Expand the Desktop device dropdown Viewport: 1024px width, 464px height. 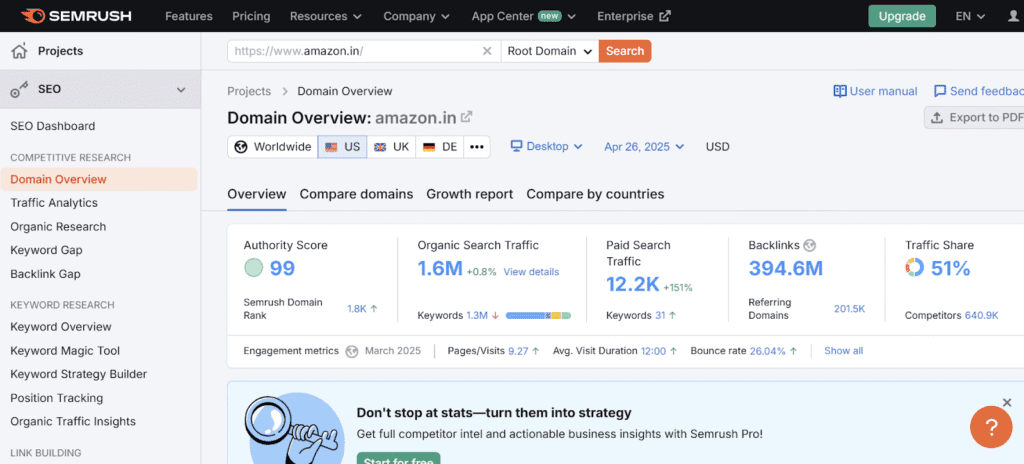tap(546, 146)
